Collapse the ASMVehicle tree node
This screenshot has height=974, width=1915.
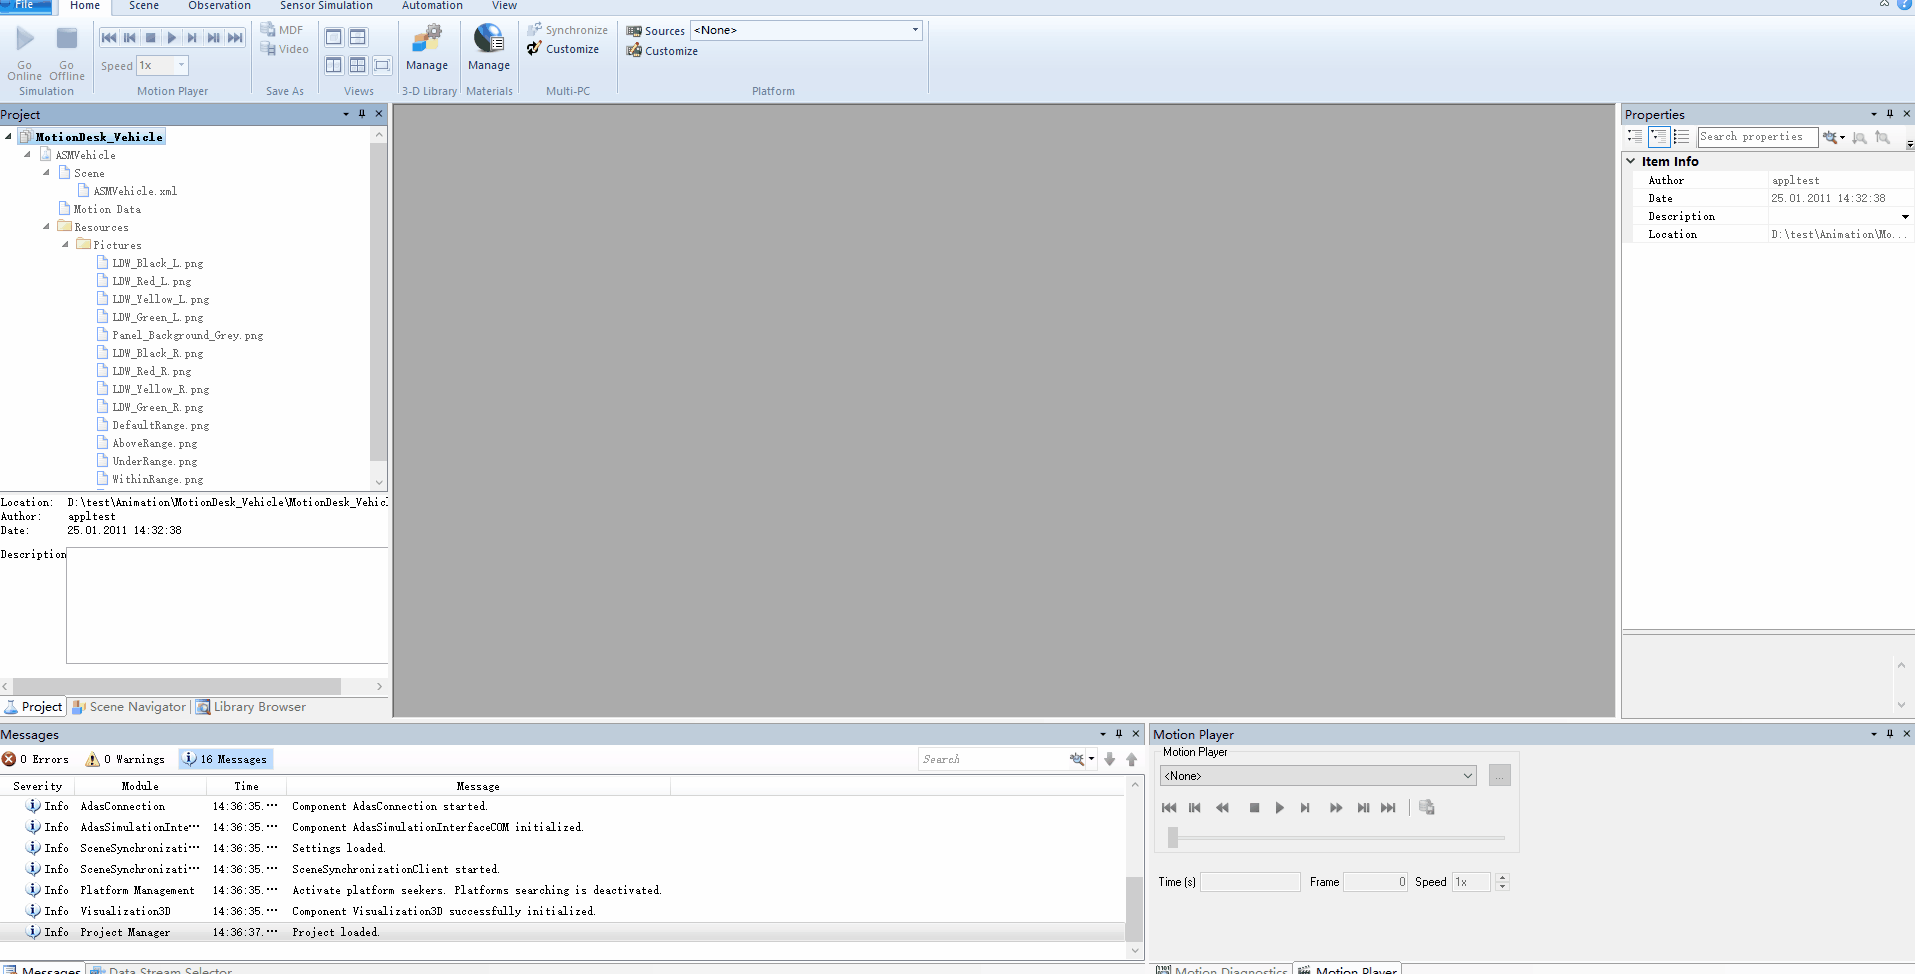[x=27, y=155]
